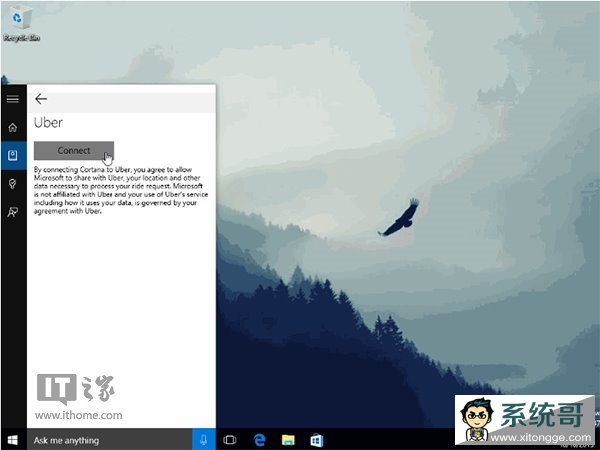
Task: Click the Uber data-sharing disclaimer paragraph
Action: click(x=121, y=190)
